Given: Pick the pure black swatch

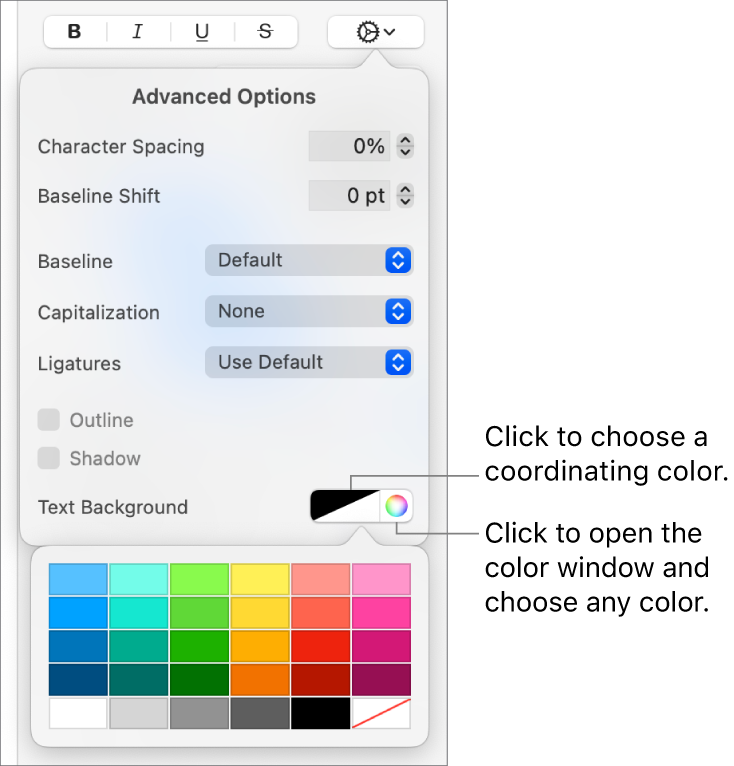Looking at the screenshot, I should click(321, 713).
